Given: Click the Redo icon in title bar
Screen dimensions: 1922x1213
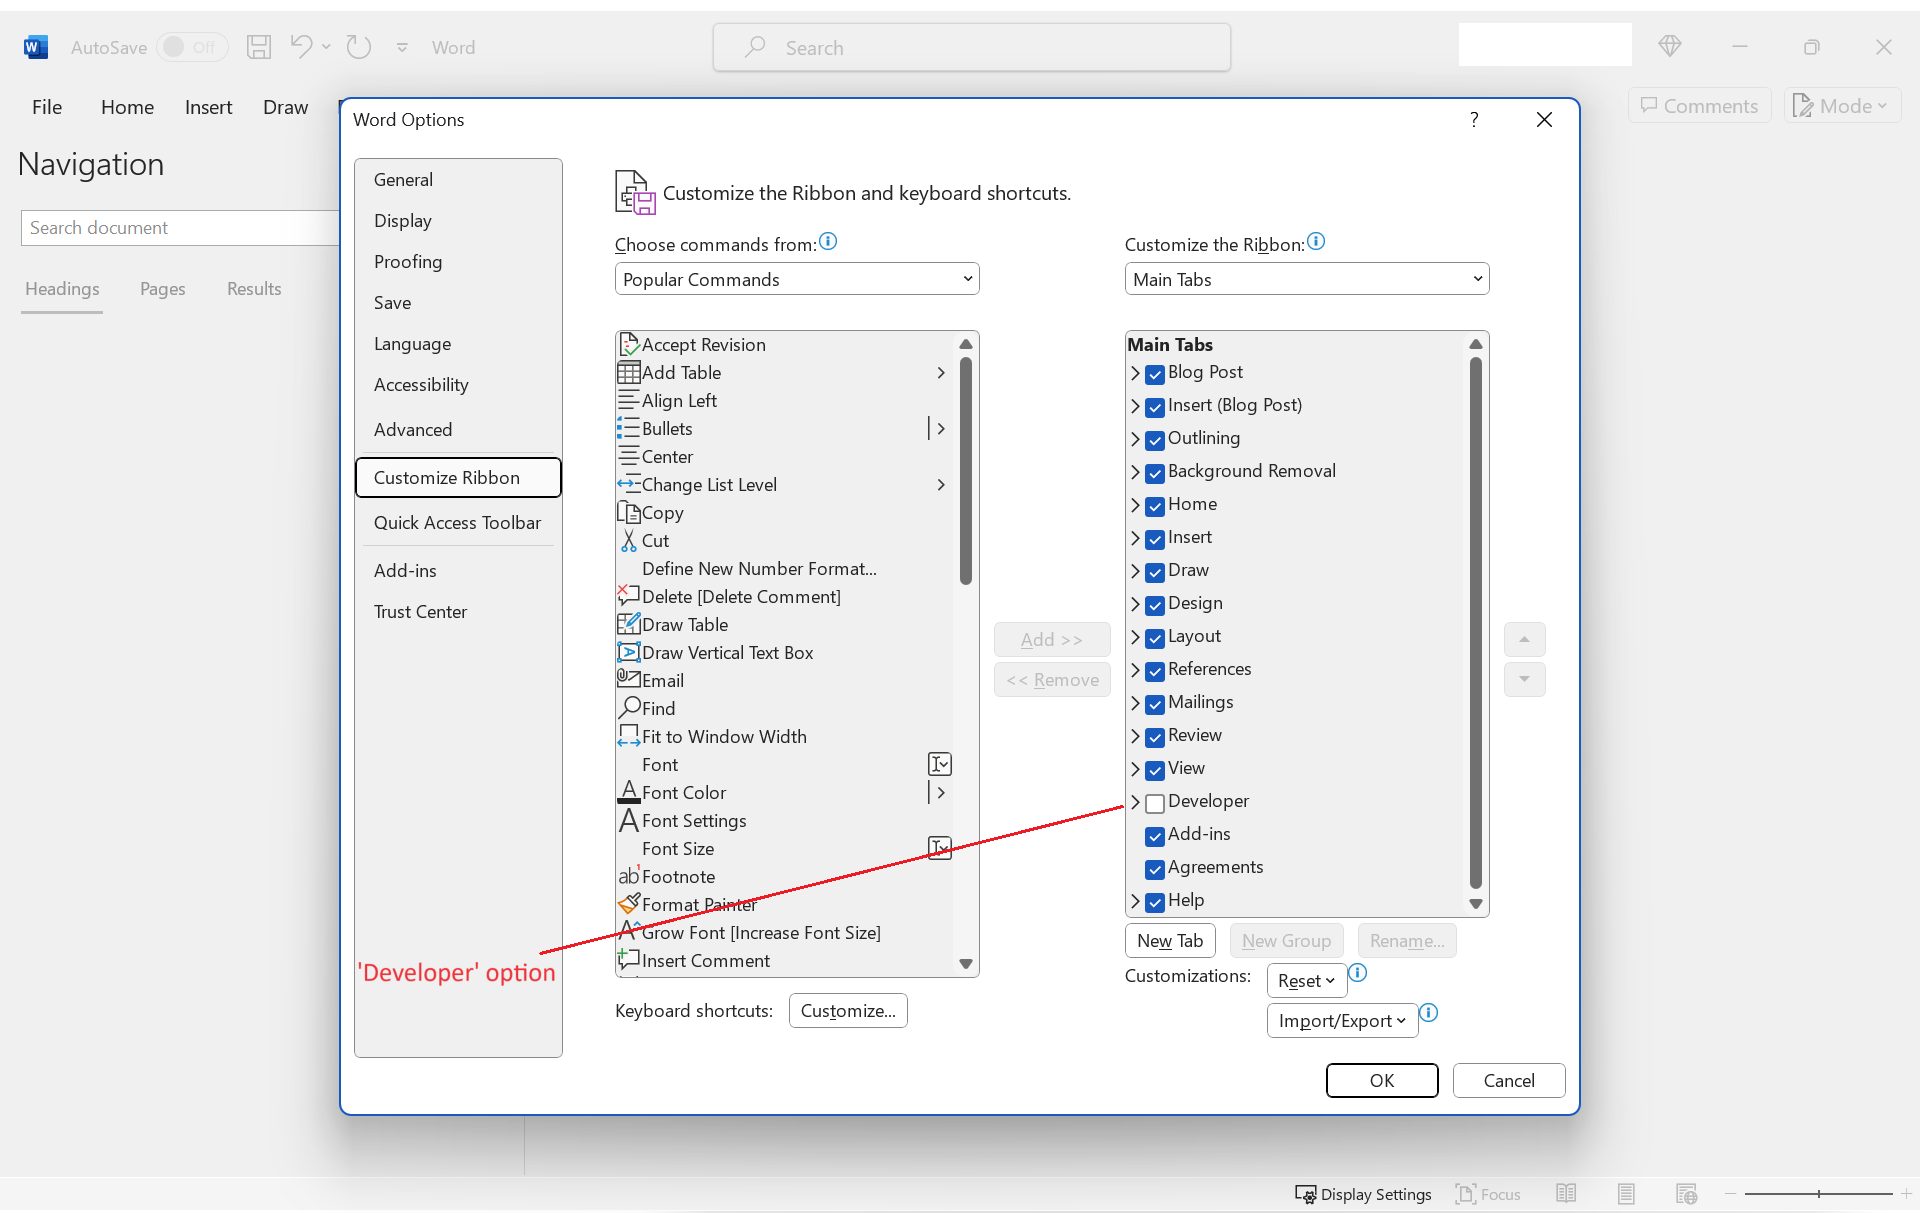Looking at the screenshot, I should tap(359, 47).
